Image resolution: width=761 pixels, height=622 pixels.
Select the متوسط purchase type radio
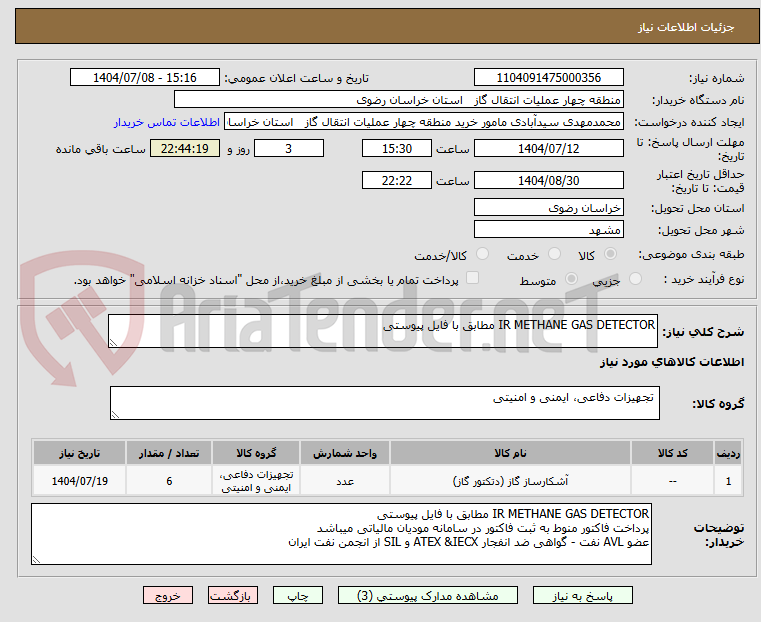point(572,278)
